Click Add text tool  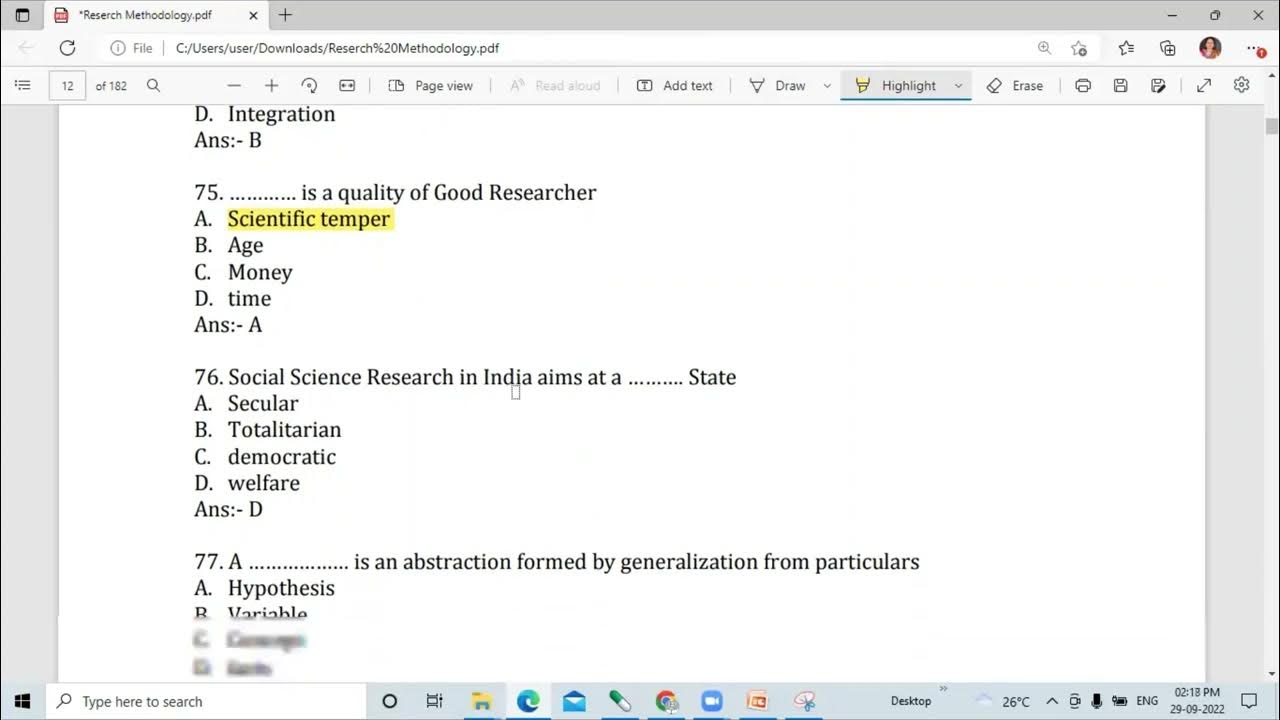click(x=675, y=86)
